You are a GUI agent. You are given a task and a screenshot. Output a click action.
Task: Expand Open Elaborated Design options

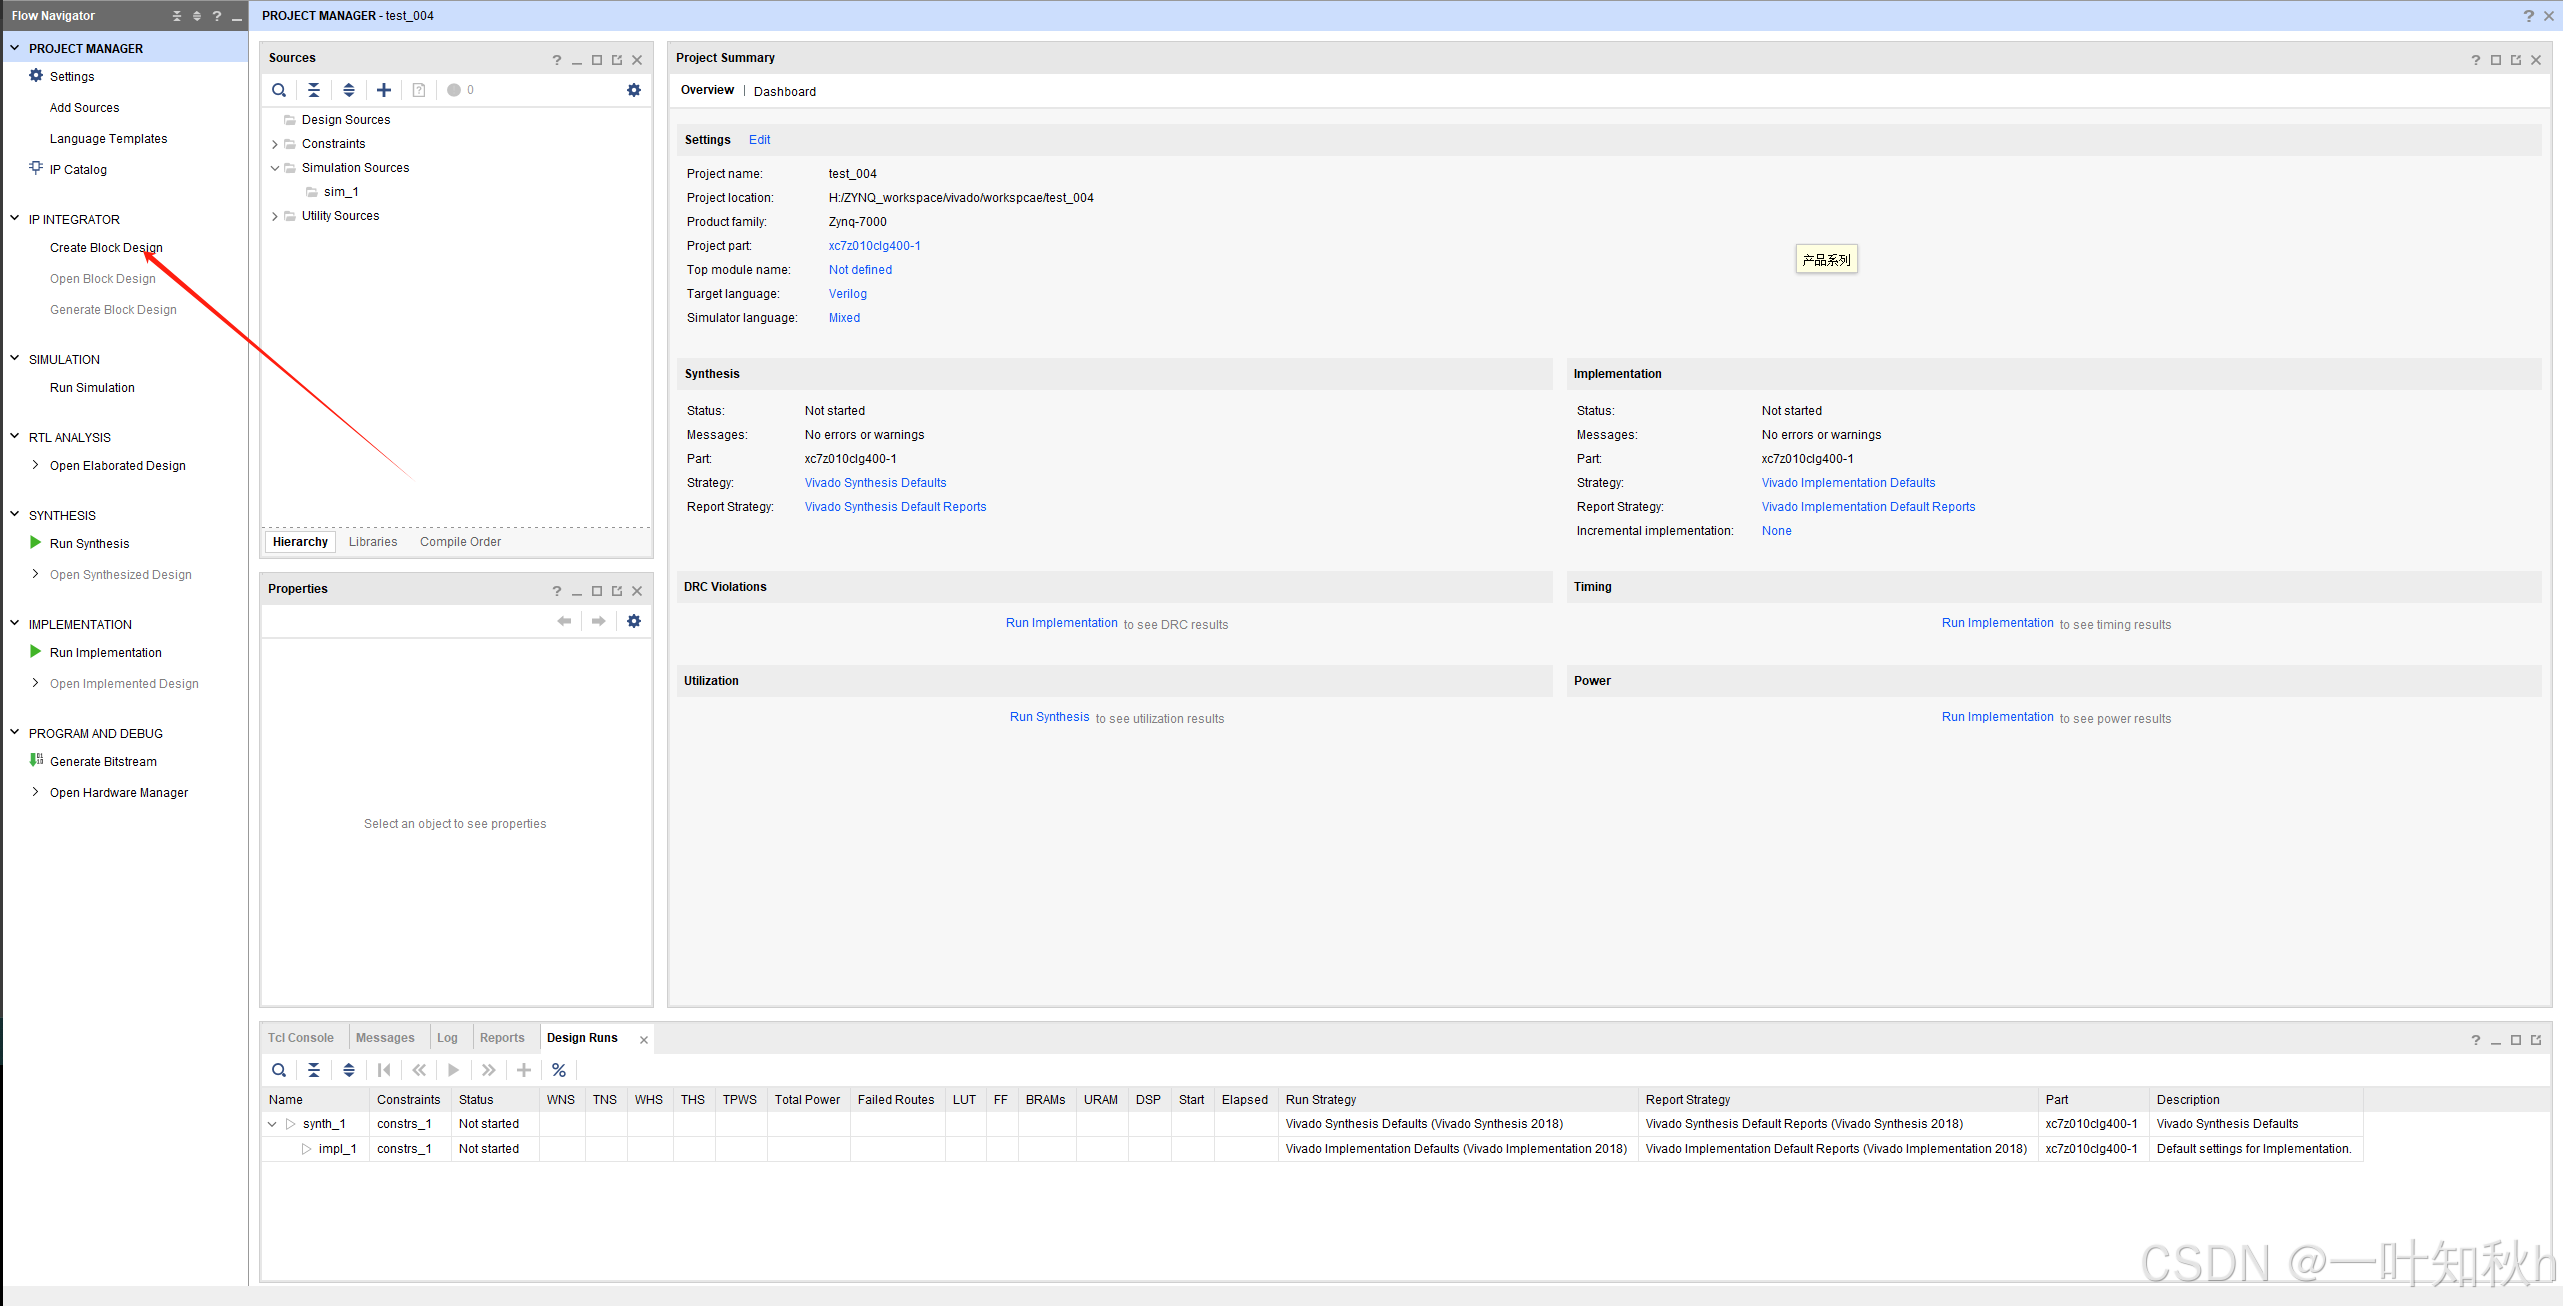pos(36,465)
